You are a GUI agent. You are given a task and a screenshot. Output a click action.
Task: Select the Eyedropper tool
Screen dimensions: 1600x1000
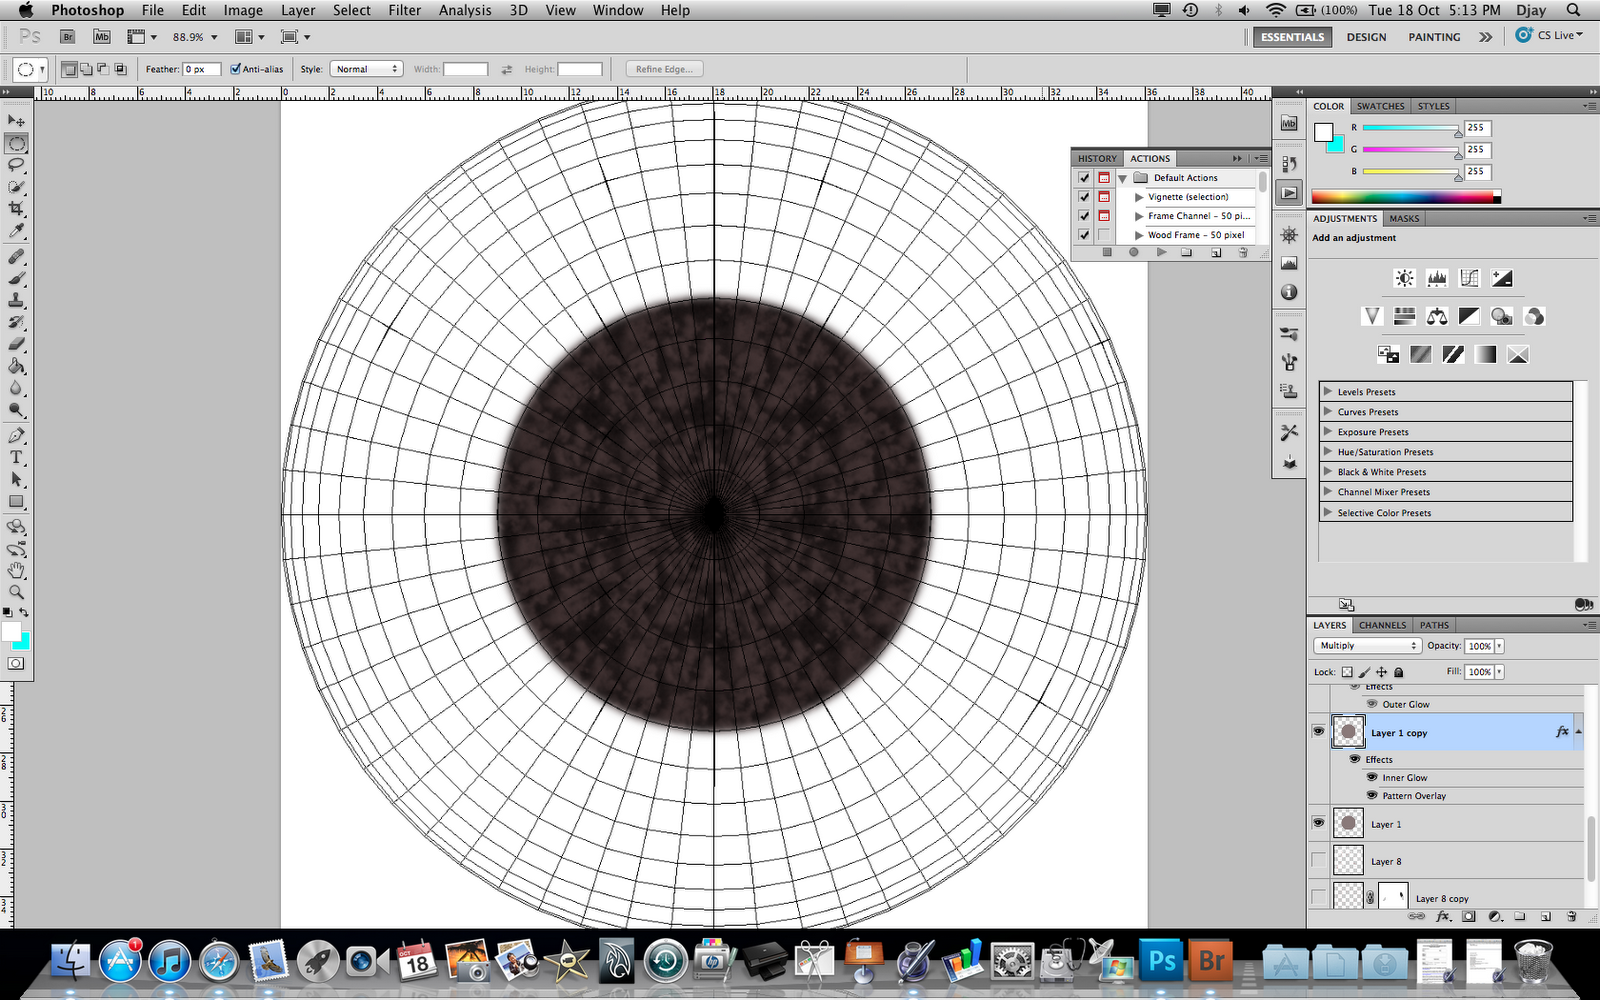[16, 231]
